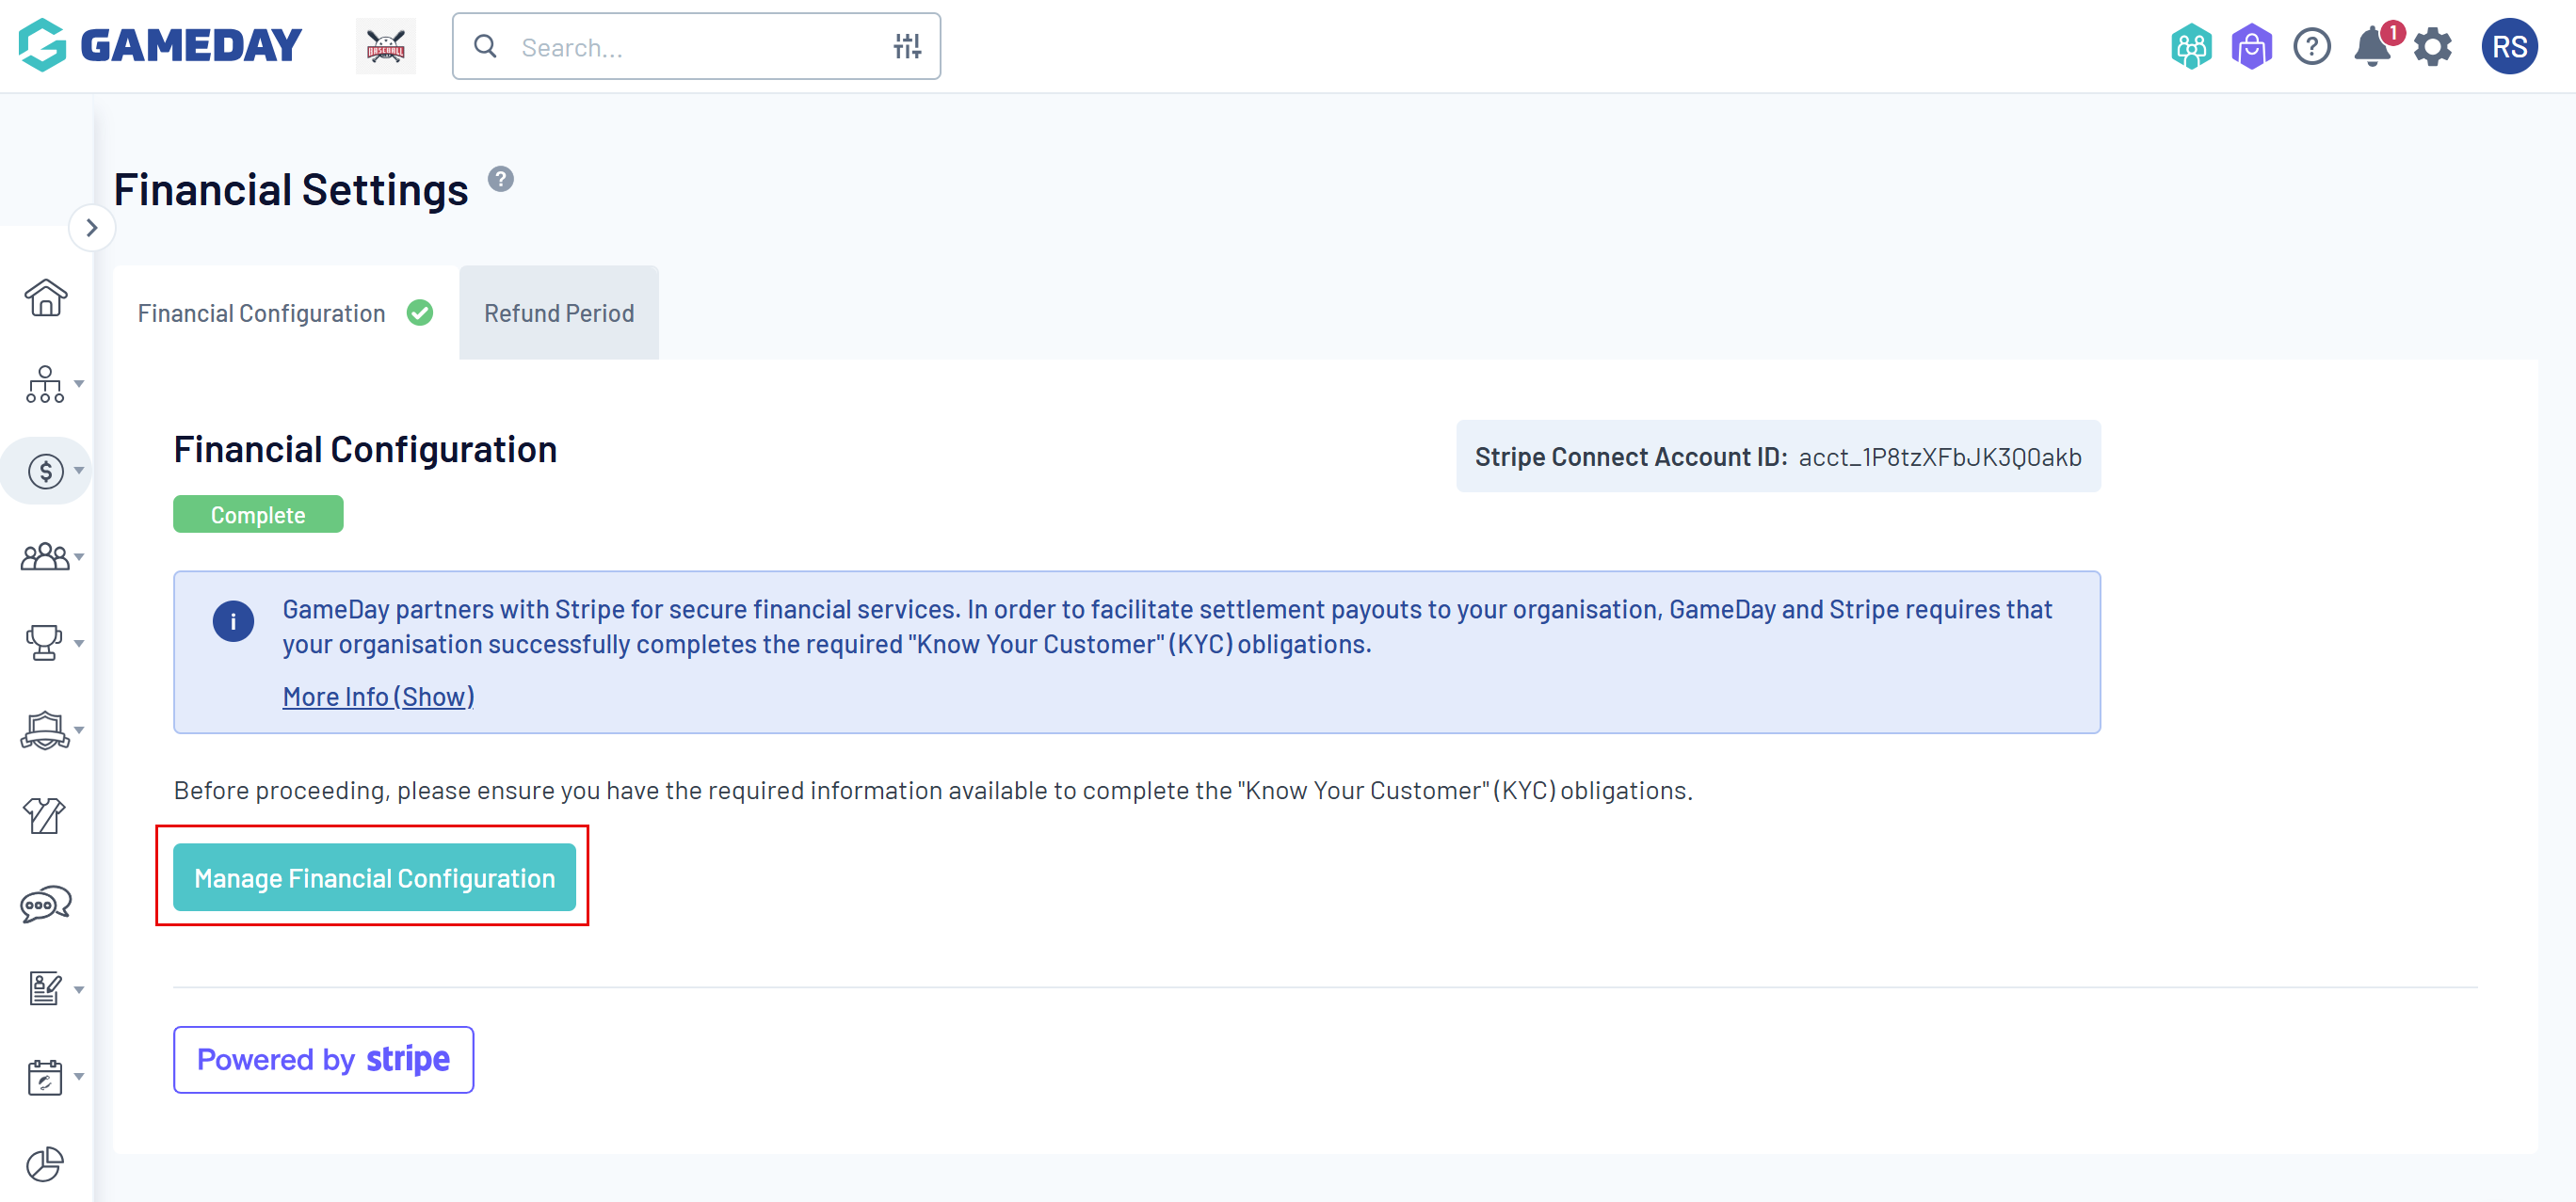Open the Communications chat bubble sidebar icon
The width and height of the screenshot is (2576, 1202).
[x=45, y=904]
